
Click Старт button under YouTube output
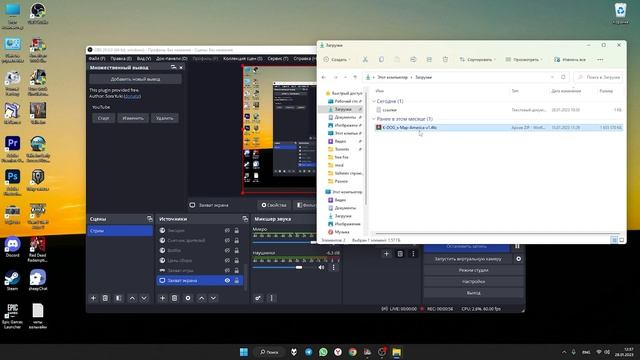[x=104, y=118]
